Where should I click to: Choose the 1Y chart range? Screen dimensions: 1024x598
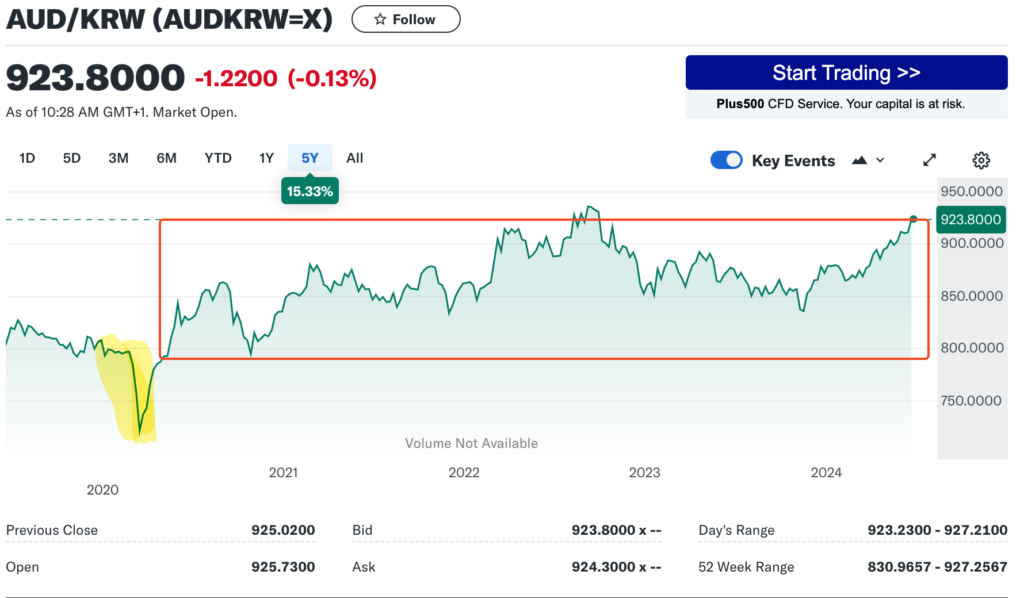coord(266,158)
